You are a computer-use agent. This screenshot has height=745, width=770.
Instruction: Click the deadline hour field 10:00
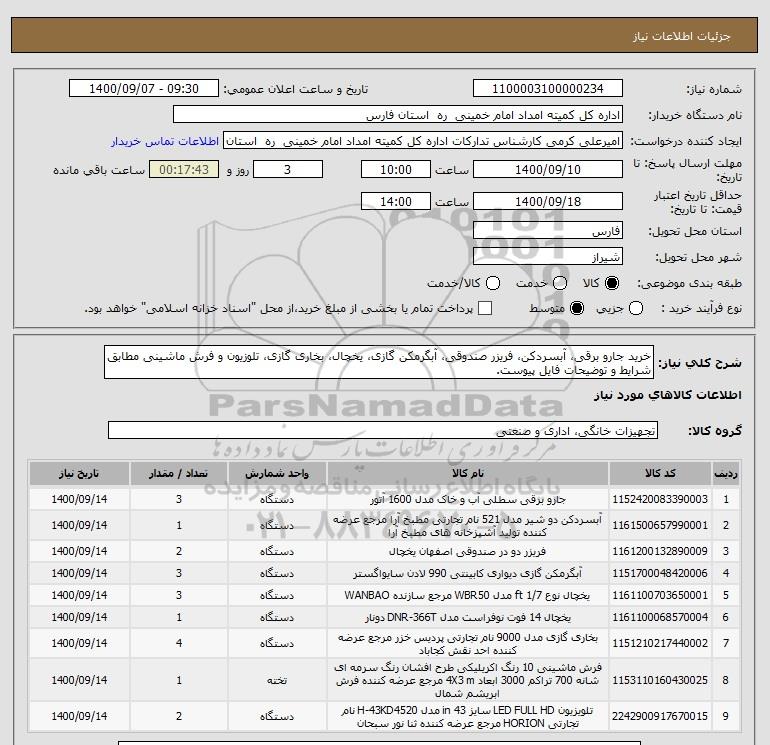396,169
